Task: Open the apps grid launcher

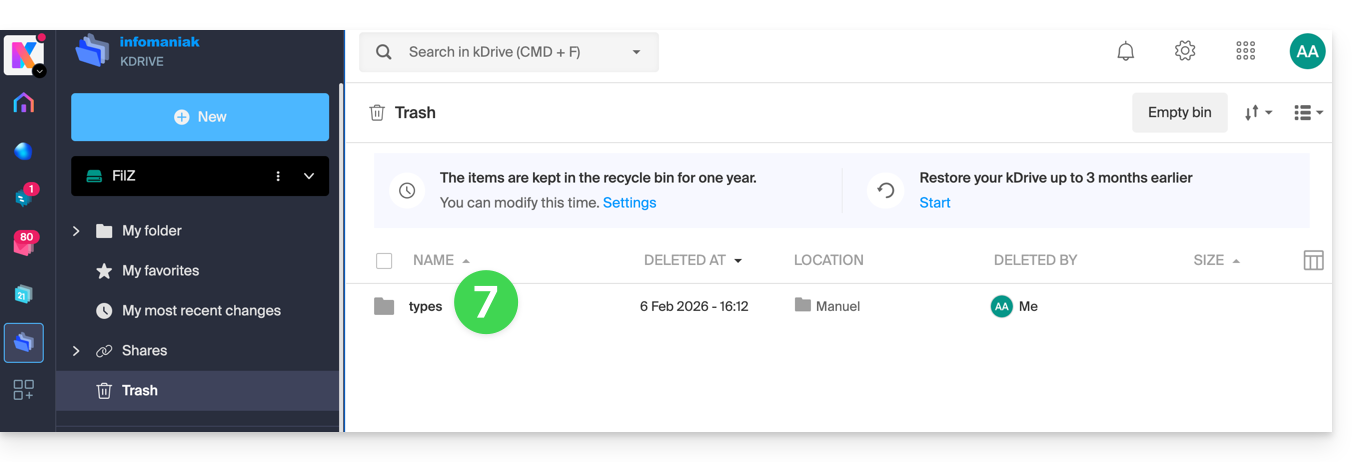Action: (x=1245, y=52)
